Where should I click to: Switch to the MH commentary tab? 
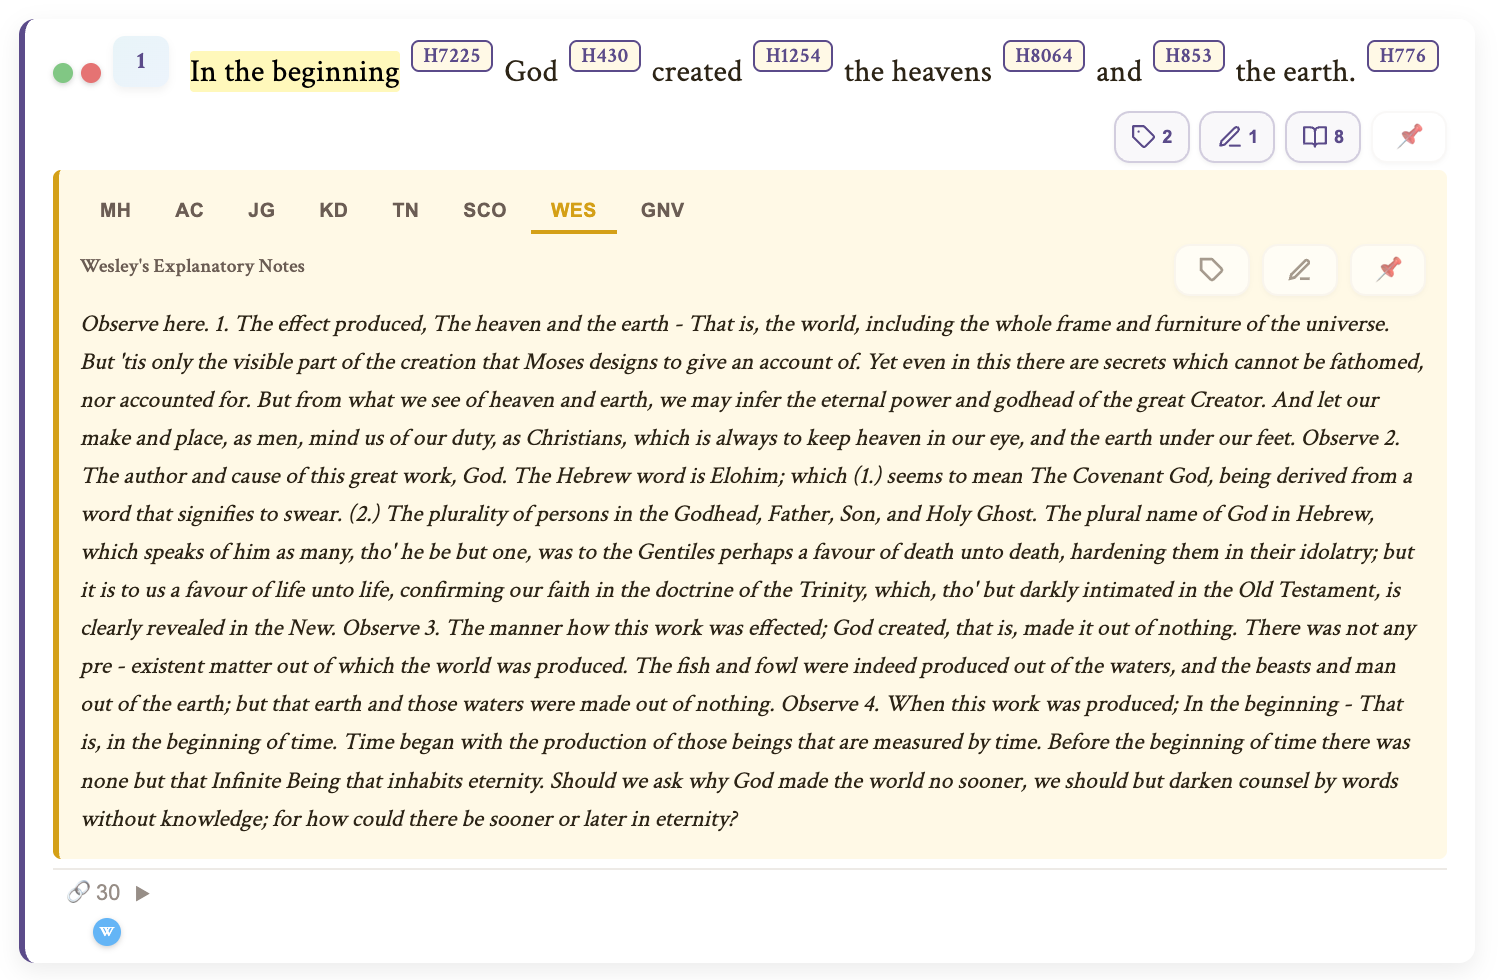(115, 210)
